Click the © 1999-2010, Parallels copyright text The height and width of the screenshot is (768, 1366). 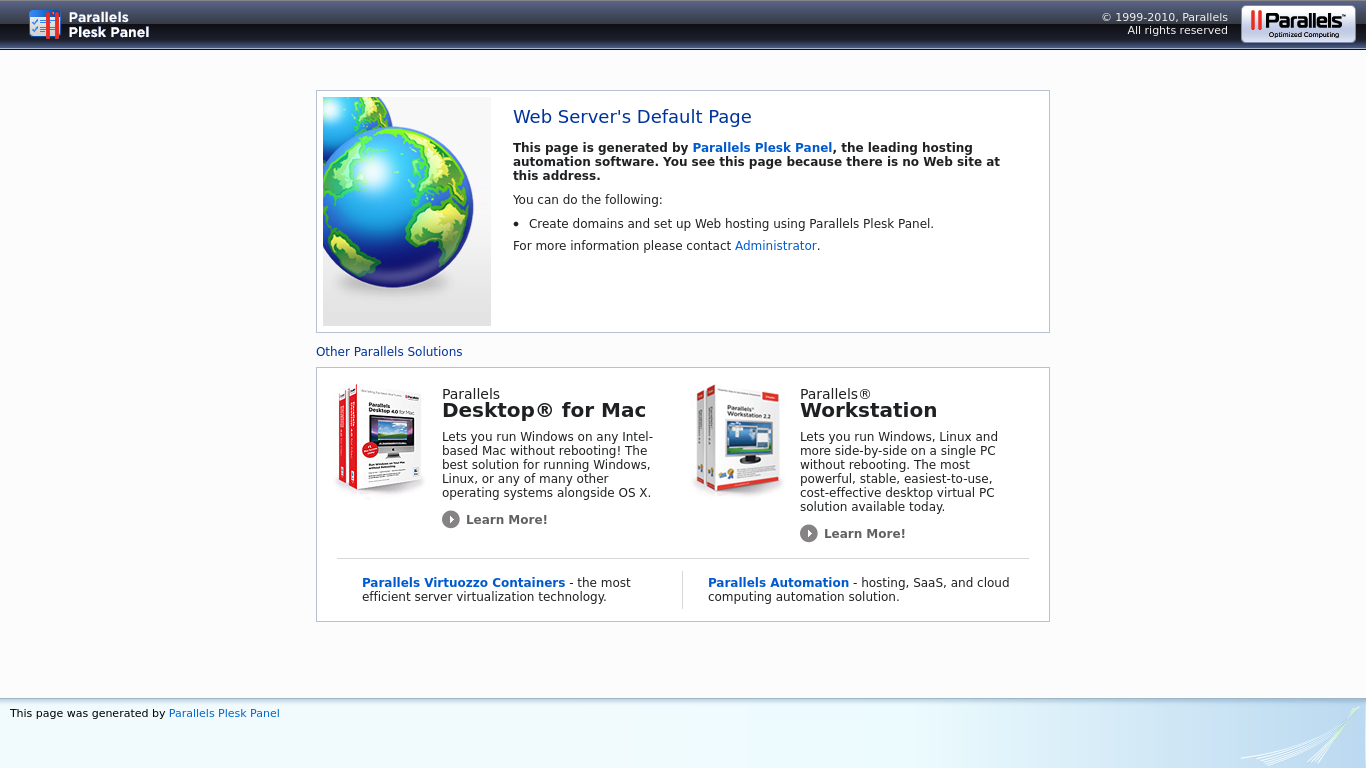[x=1164, y=17]
